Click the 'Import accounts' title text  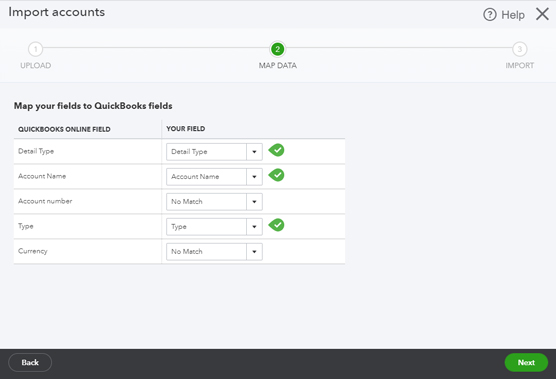click(57, 12)
